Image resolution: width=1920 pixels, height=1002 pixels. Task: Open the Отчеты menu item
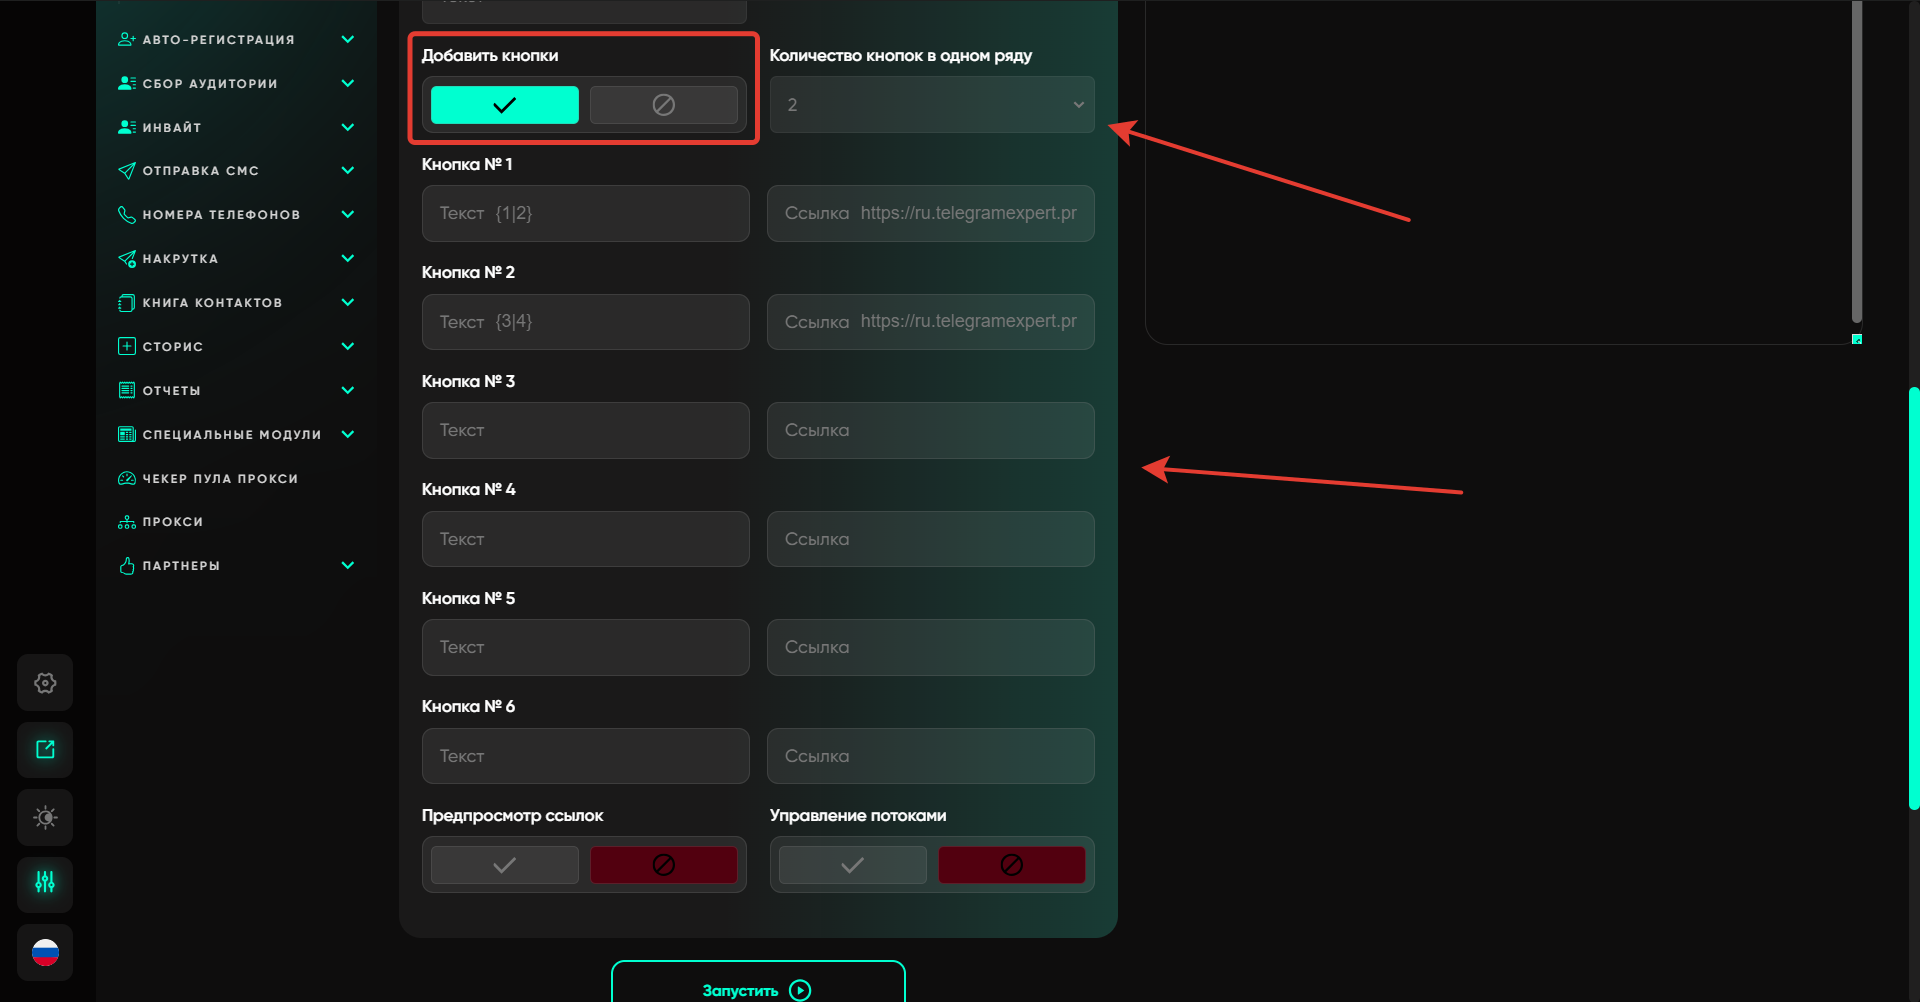click(x=172, y=391)
